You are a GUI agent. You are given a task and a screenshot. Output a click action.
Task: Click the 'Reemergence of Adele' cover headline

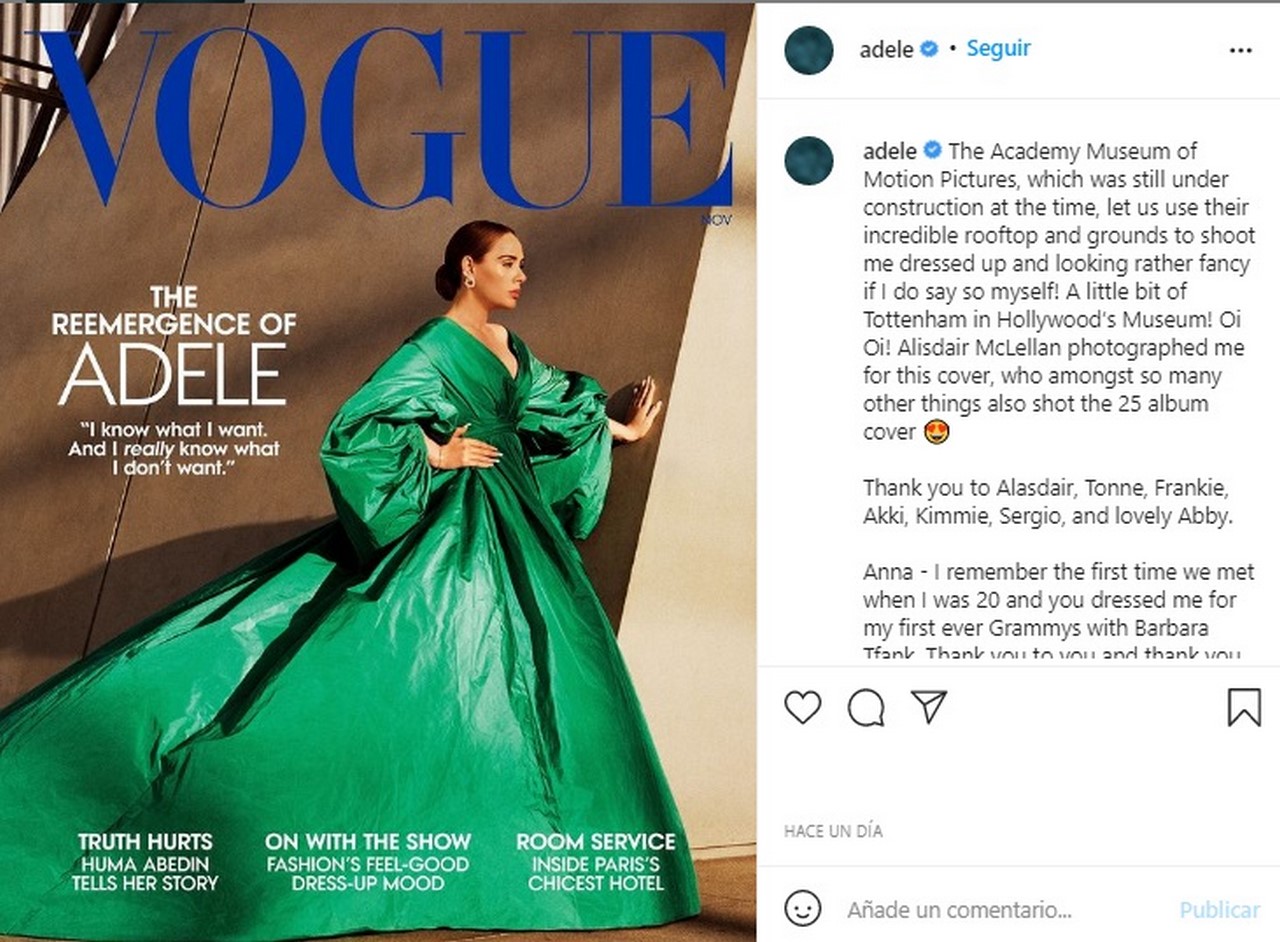[174, 346]
